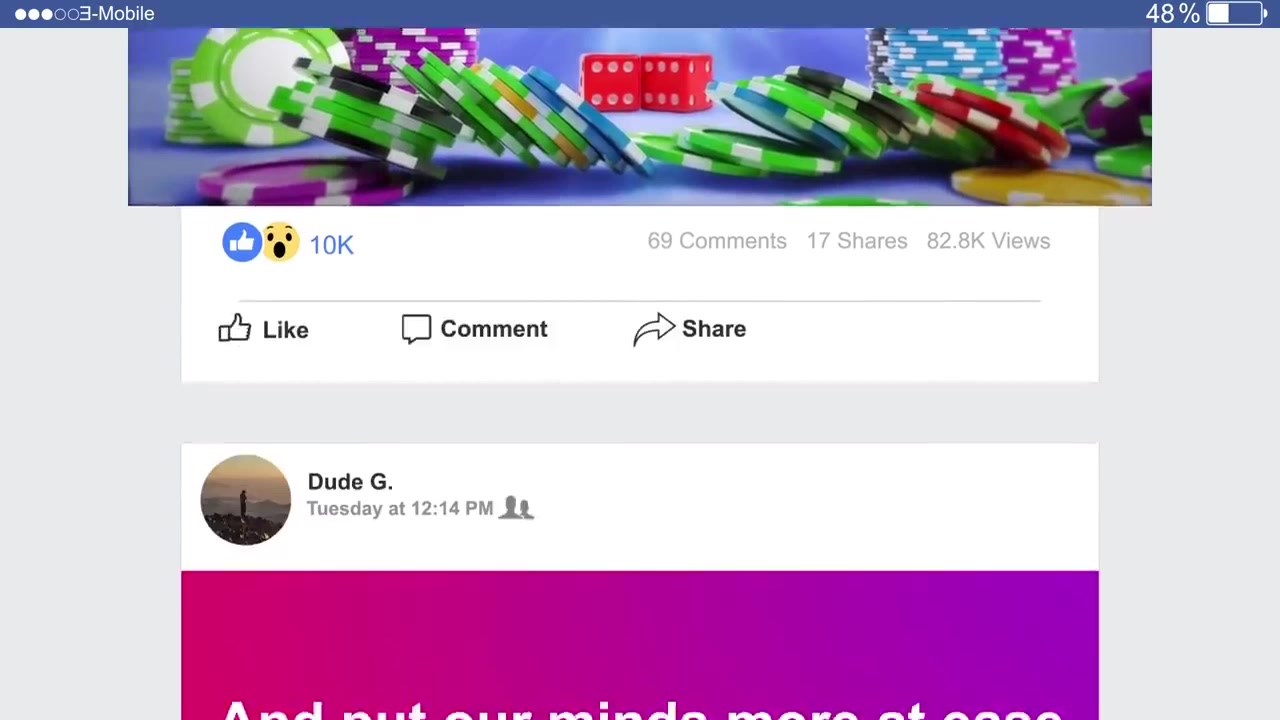Open the Dude G. profile name
Screen dimensions: 1280x720
coord(350,482)
